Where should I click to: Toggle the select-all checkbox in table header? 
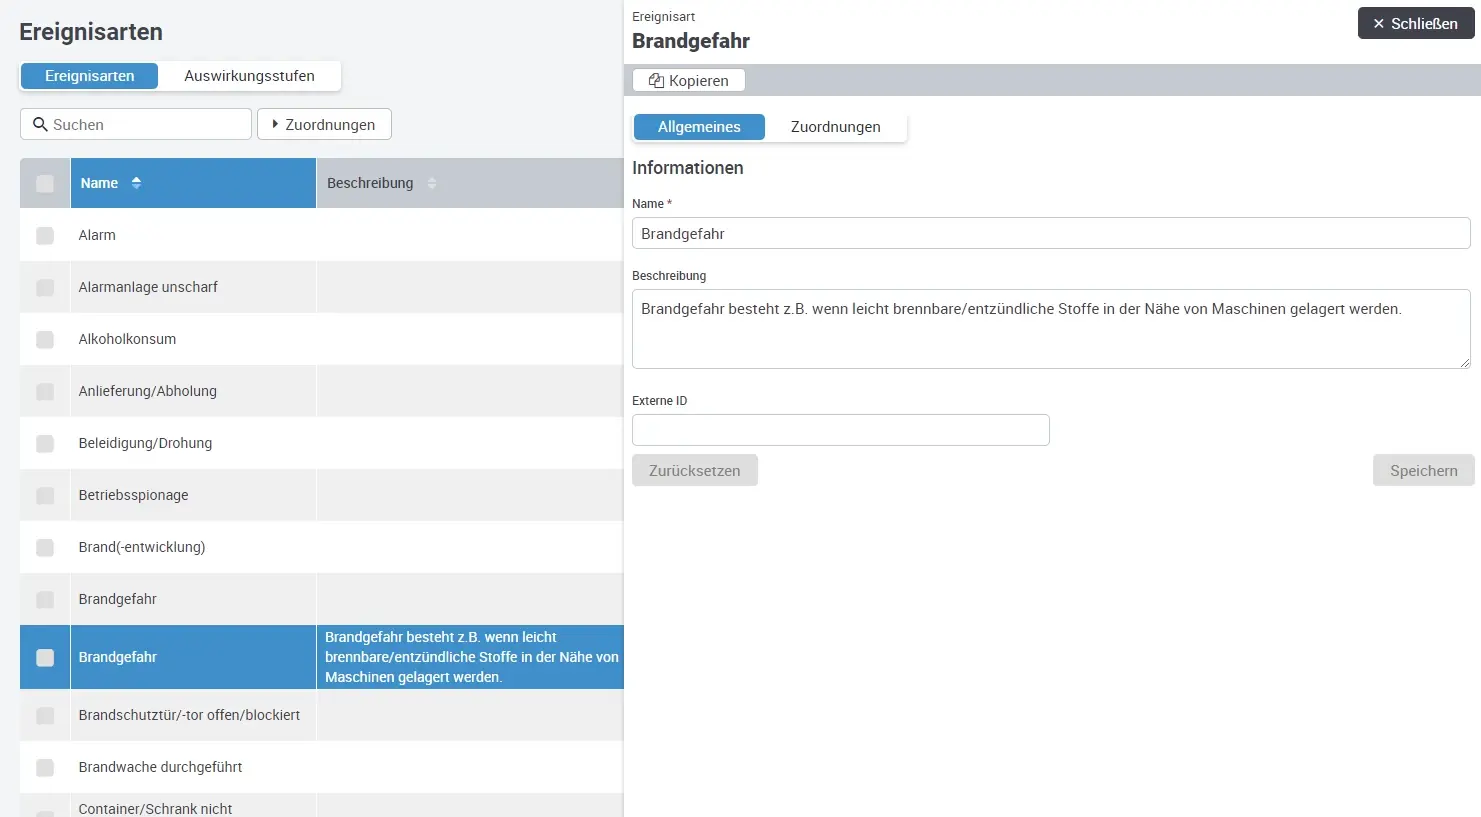click(x=45, y=183)
